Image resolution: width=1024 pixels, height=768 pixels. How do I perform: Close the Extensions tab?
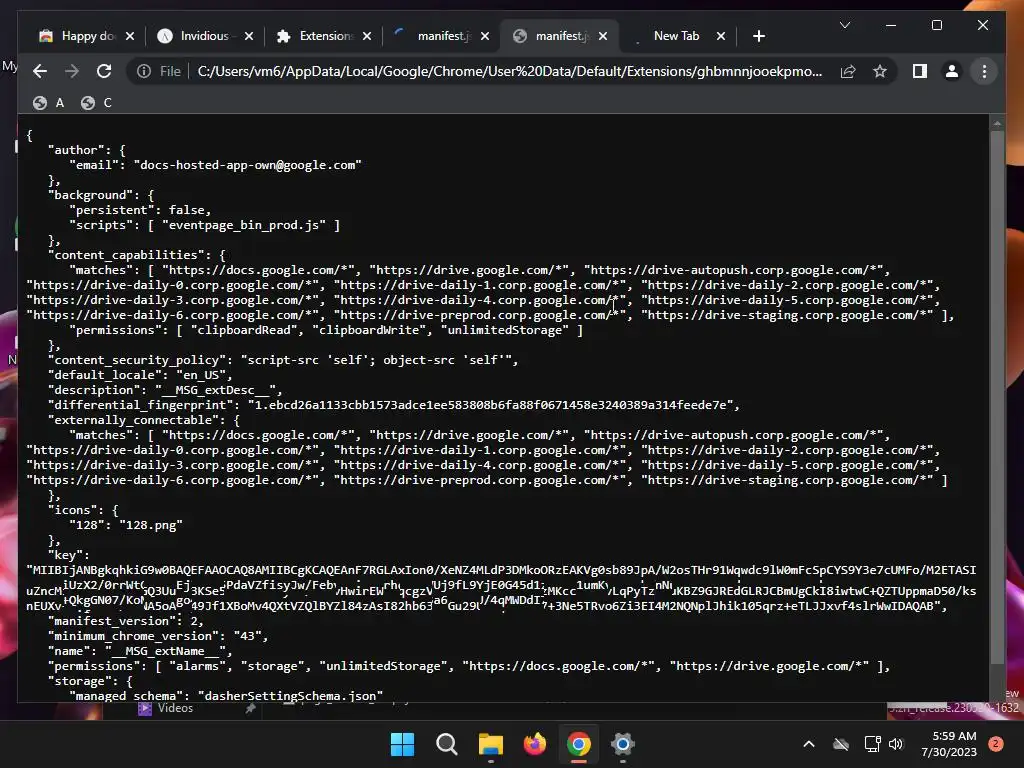[367, 36]
